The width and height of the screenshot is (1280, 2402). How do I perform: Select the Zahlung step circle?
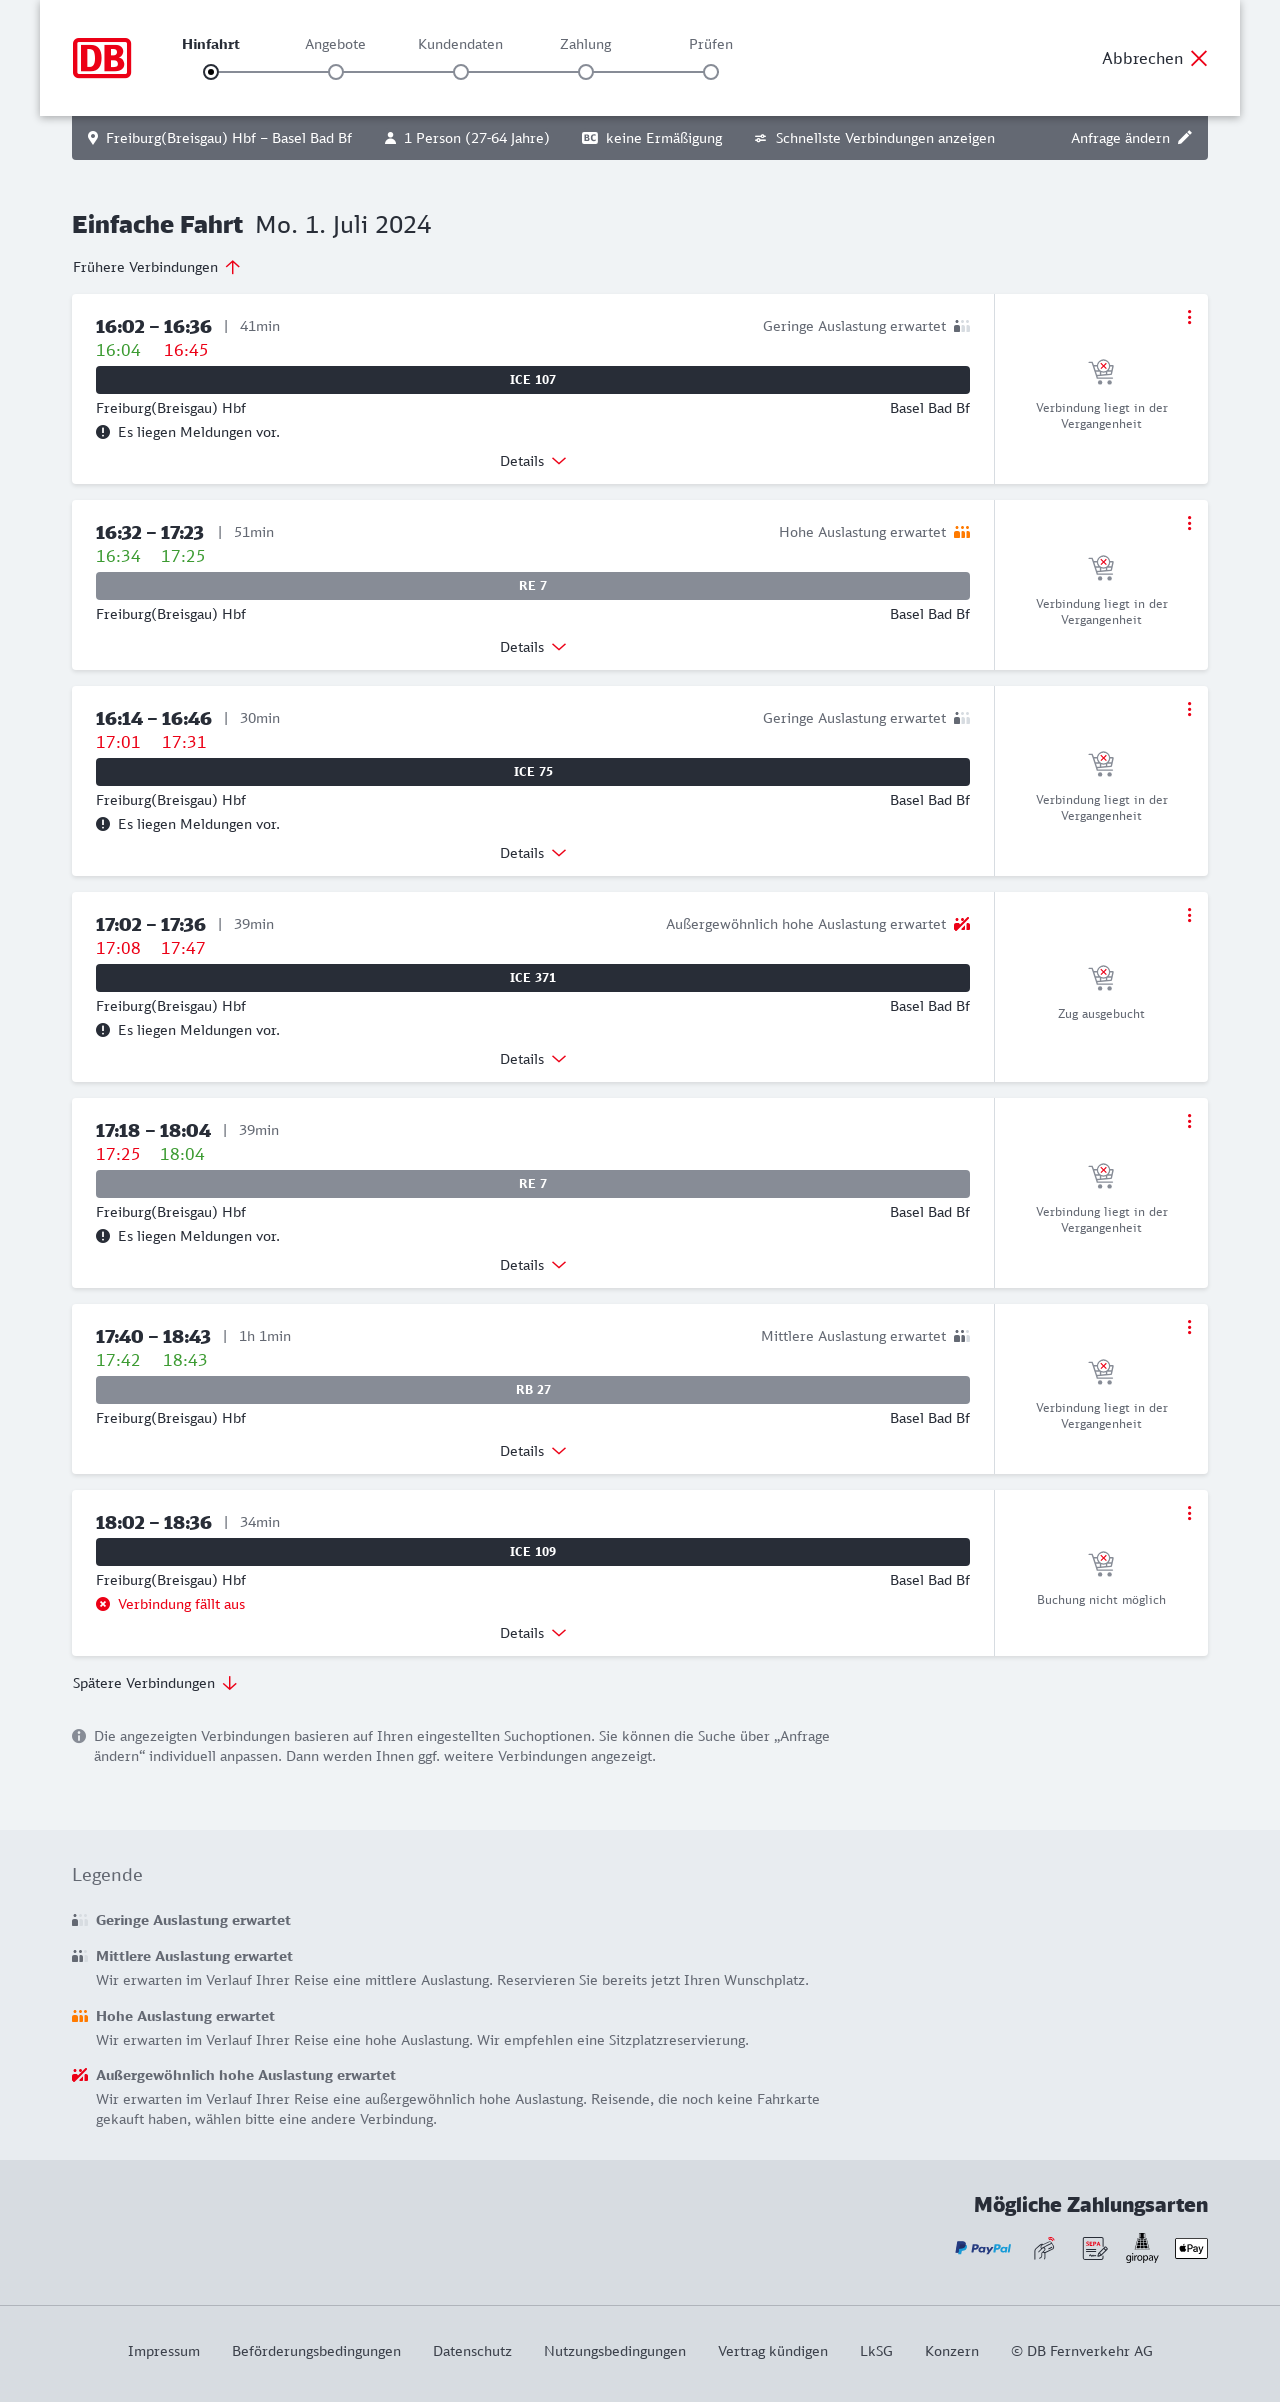click(x=586, y=72)
